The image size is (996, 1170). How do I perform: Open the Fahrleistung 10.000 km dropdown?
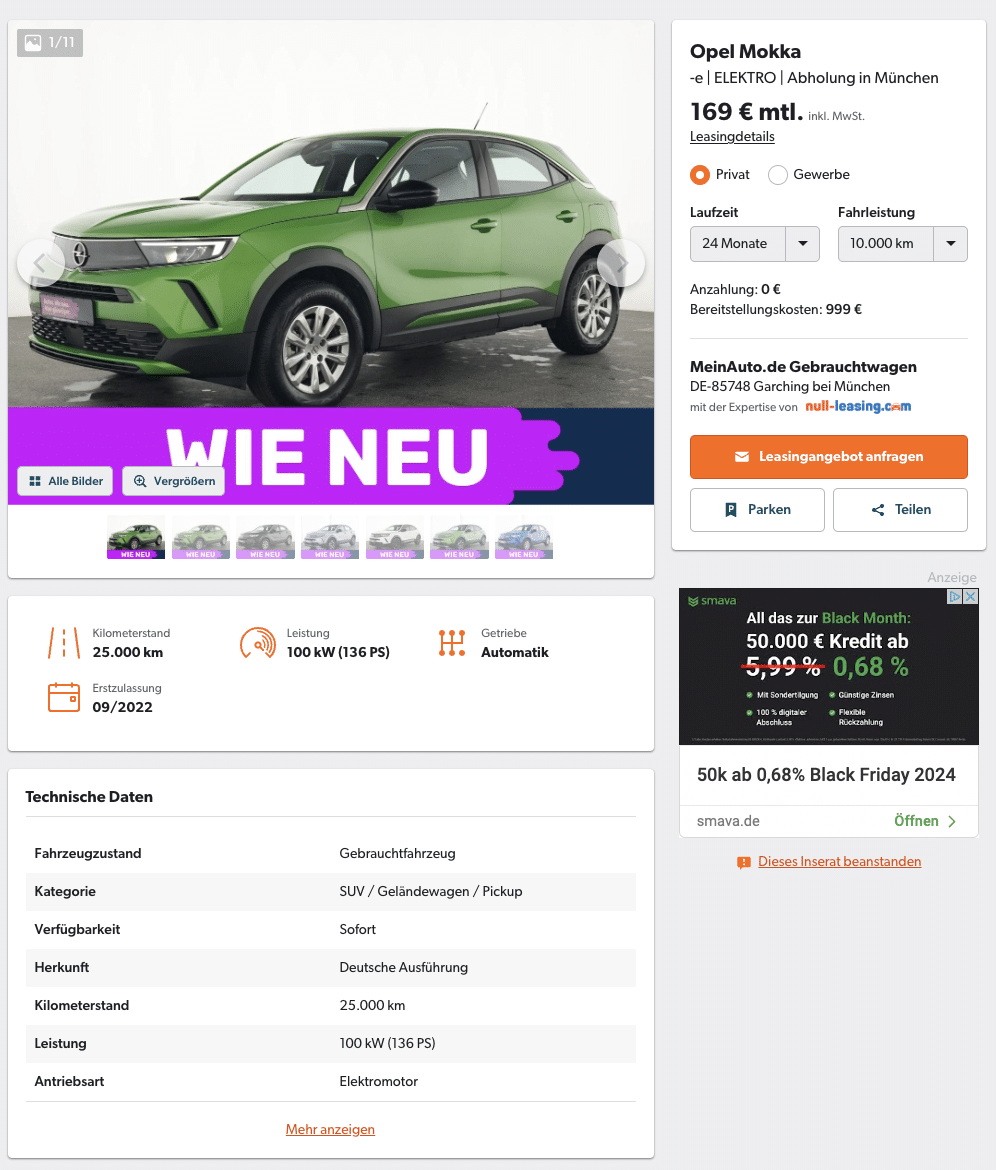point(903,244)
